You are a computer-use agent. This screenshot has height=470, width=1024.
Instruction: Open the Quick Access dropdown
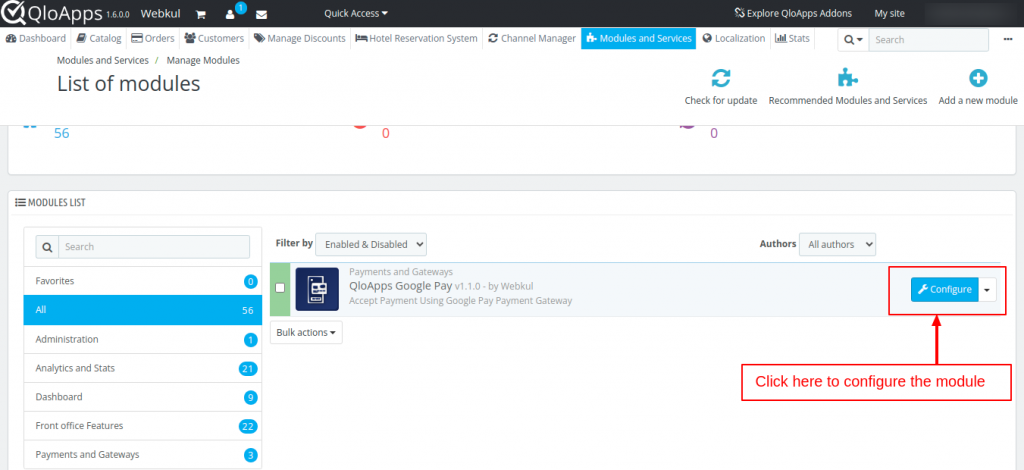click(355, 13)
